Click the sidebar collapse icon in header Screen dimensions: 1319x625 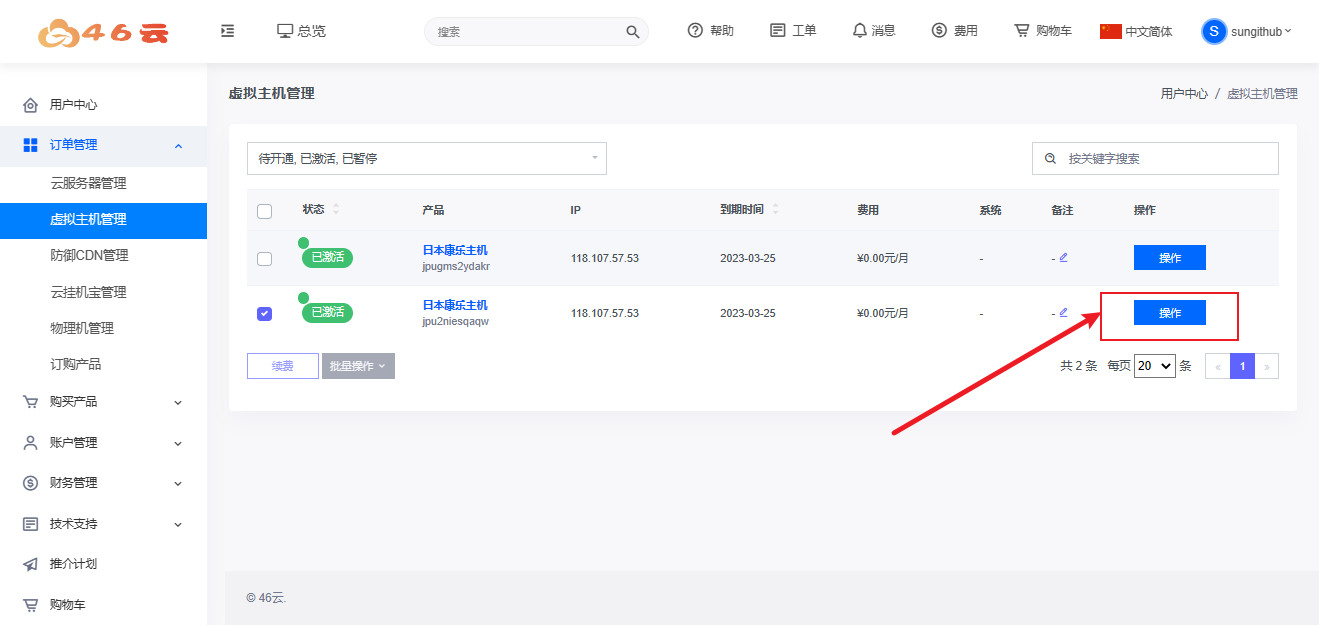(228, 31)
